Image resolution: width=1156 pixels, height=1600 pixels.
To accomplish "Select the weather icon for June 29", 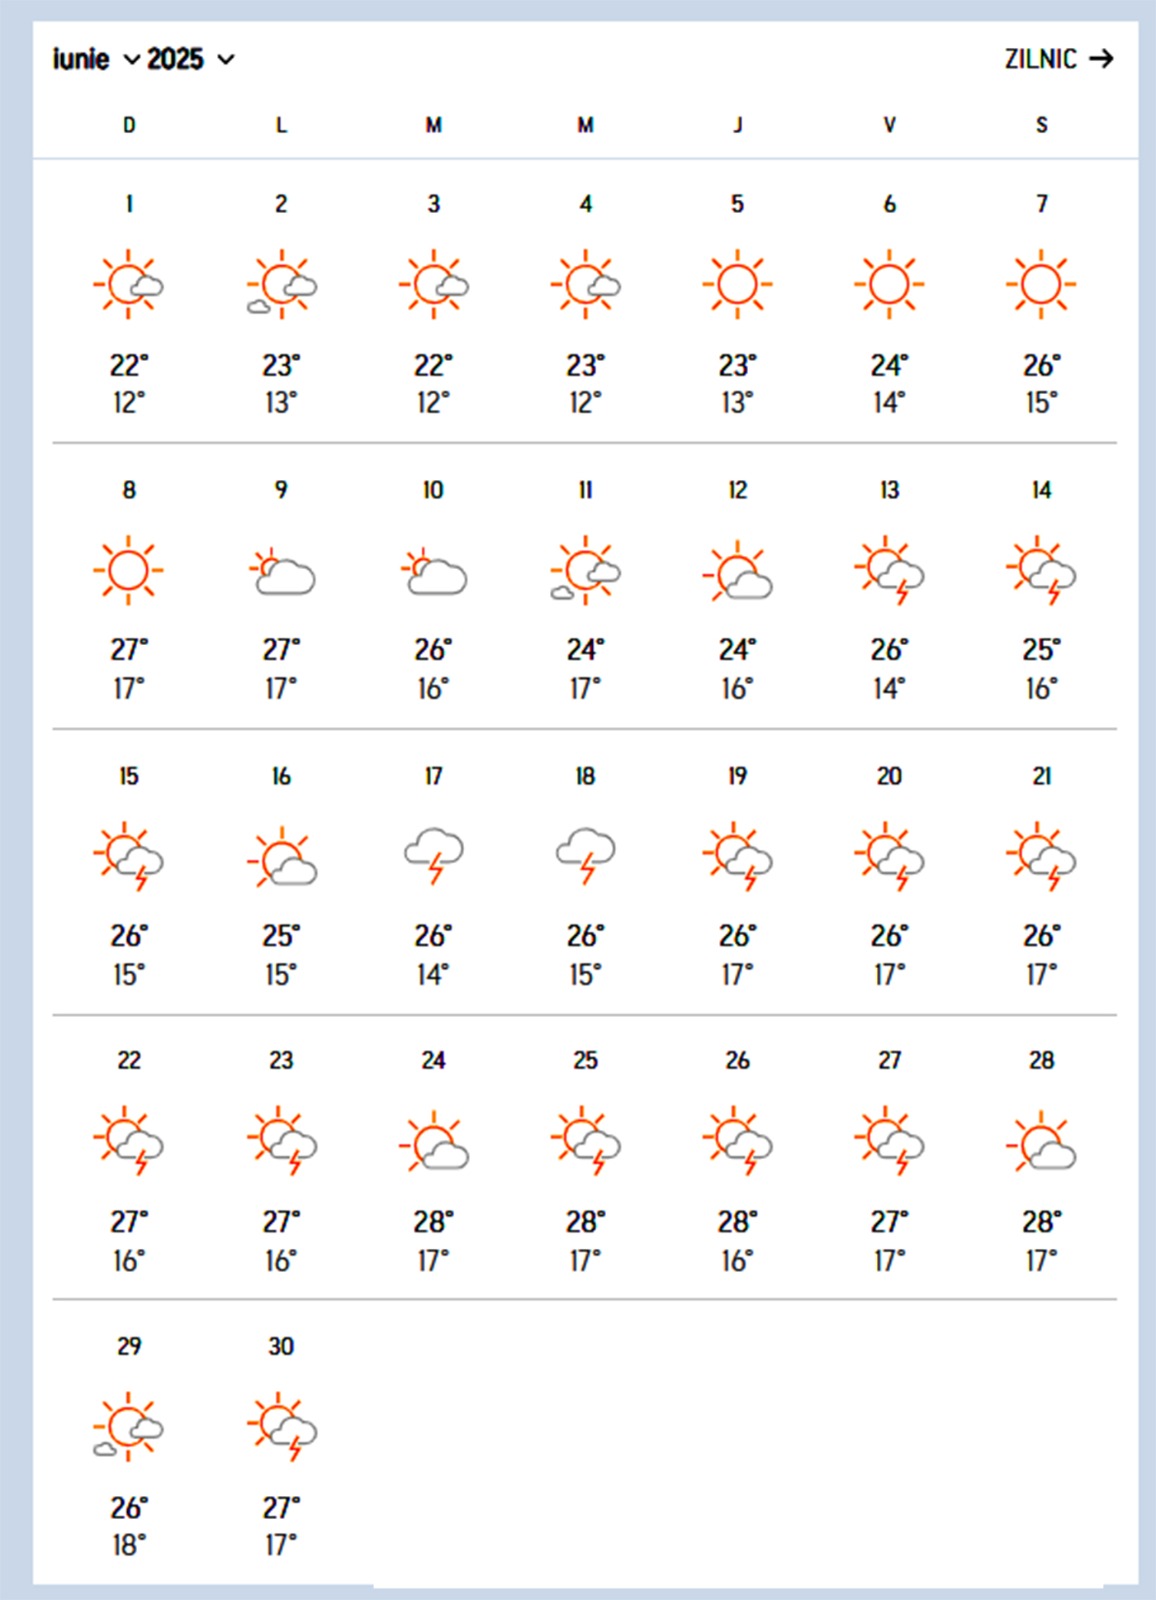I will (x=129, y=1427).
